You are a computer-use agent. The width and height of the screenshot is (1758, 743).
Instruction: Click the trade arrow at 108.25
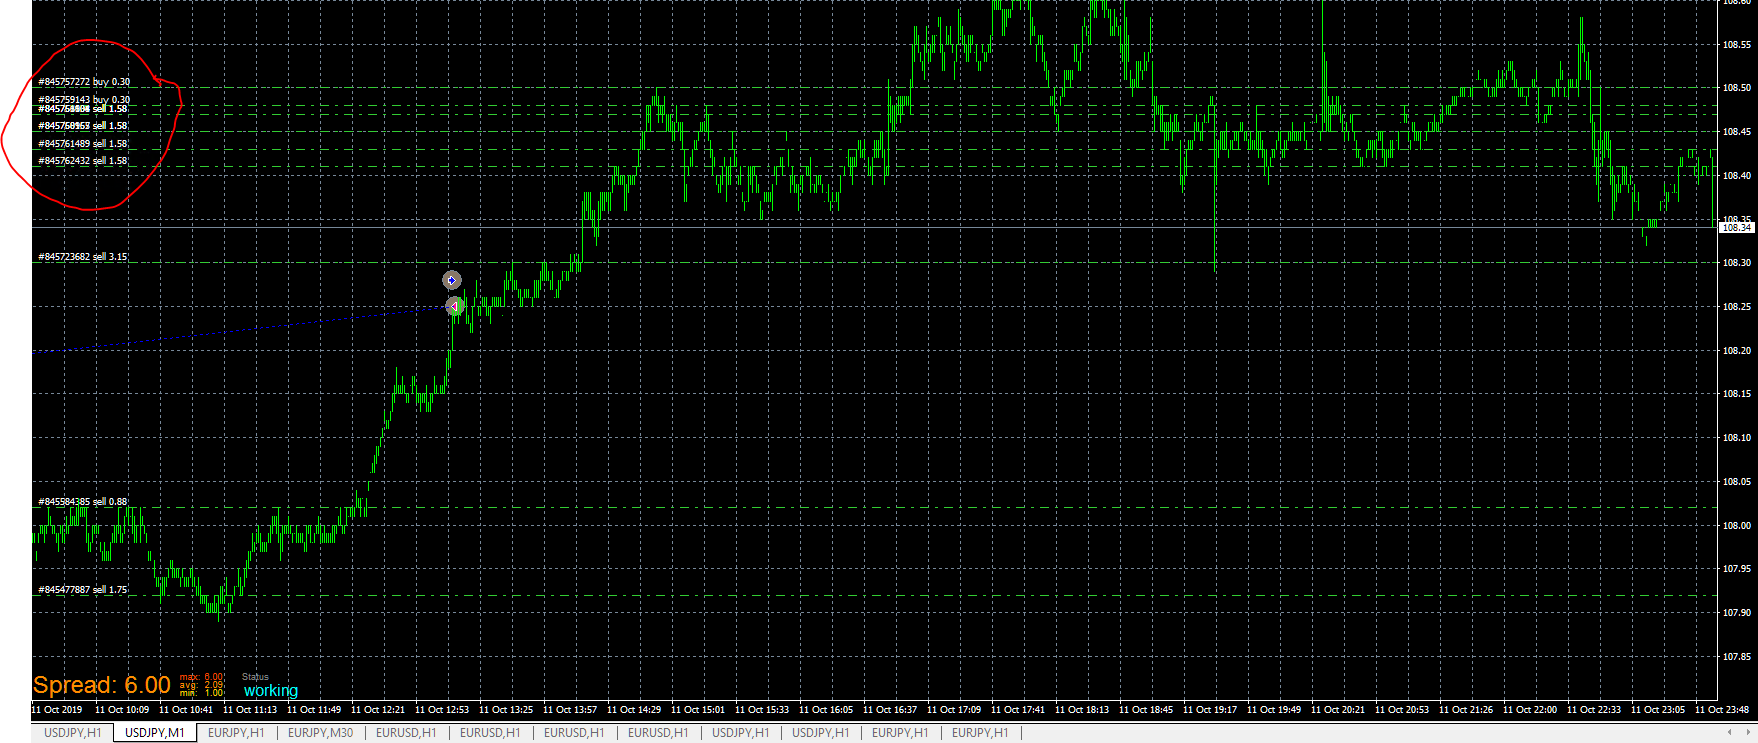[453, 305]
